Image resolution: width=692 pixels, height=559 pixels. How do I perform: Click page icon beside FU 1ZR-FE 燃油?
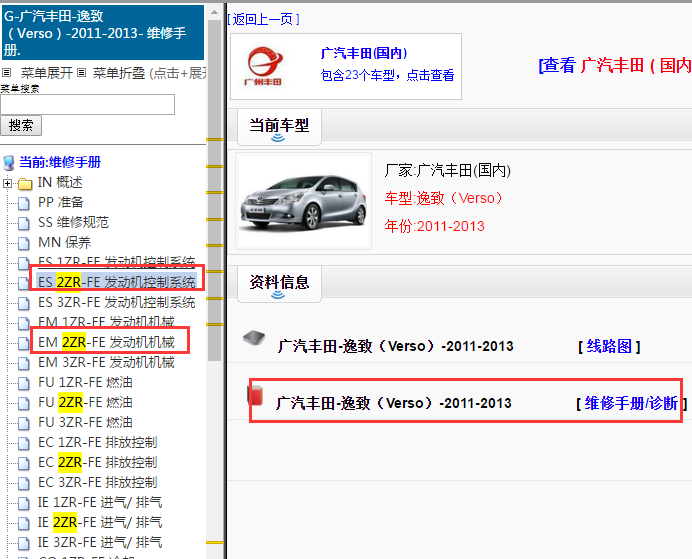click(24, 383)
